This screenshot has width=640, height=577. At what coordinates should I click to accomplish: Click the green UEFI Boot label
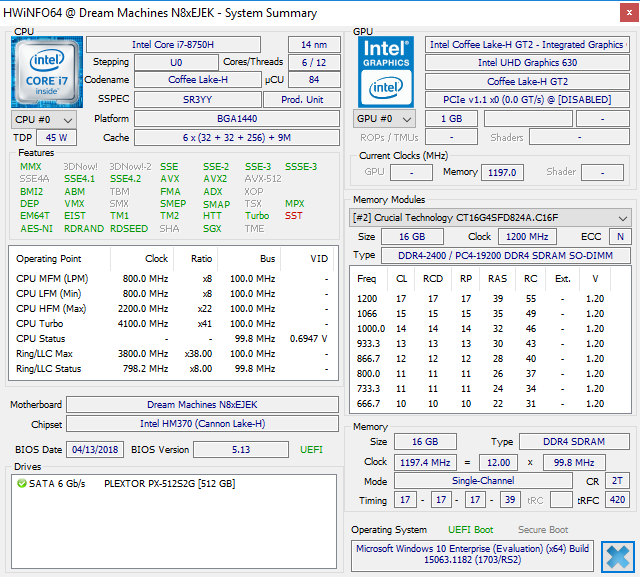point(472,529)
